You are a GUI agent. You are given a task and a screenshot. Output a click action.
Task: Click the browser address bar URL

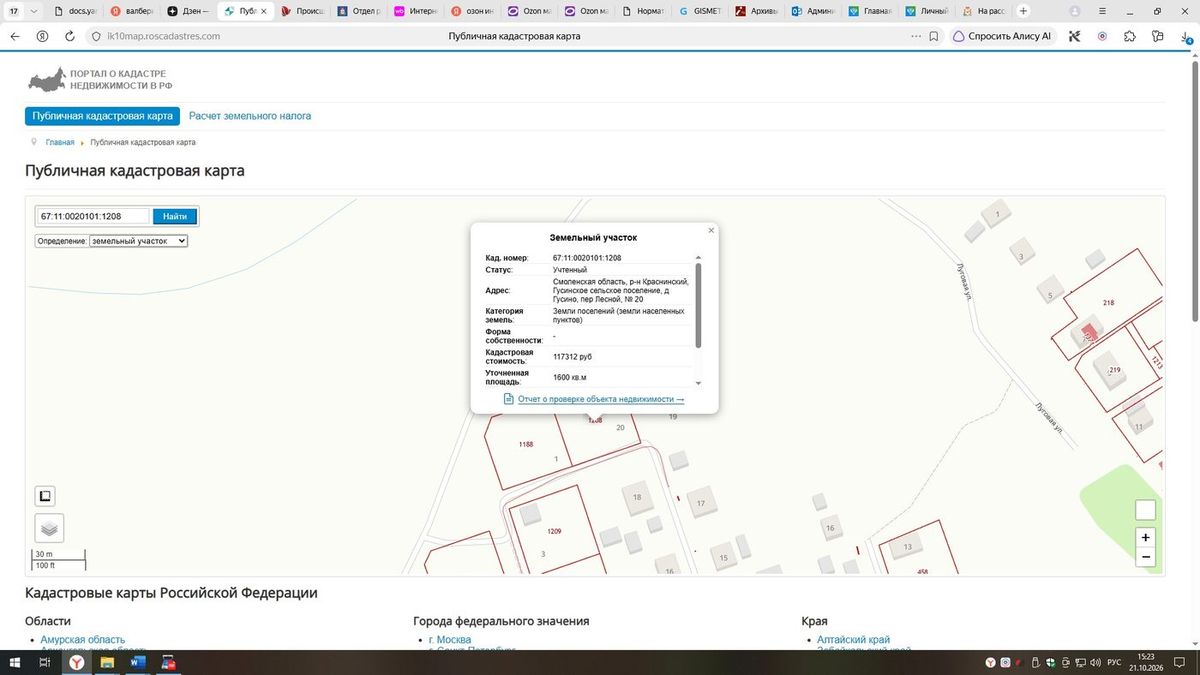(163, 36)
